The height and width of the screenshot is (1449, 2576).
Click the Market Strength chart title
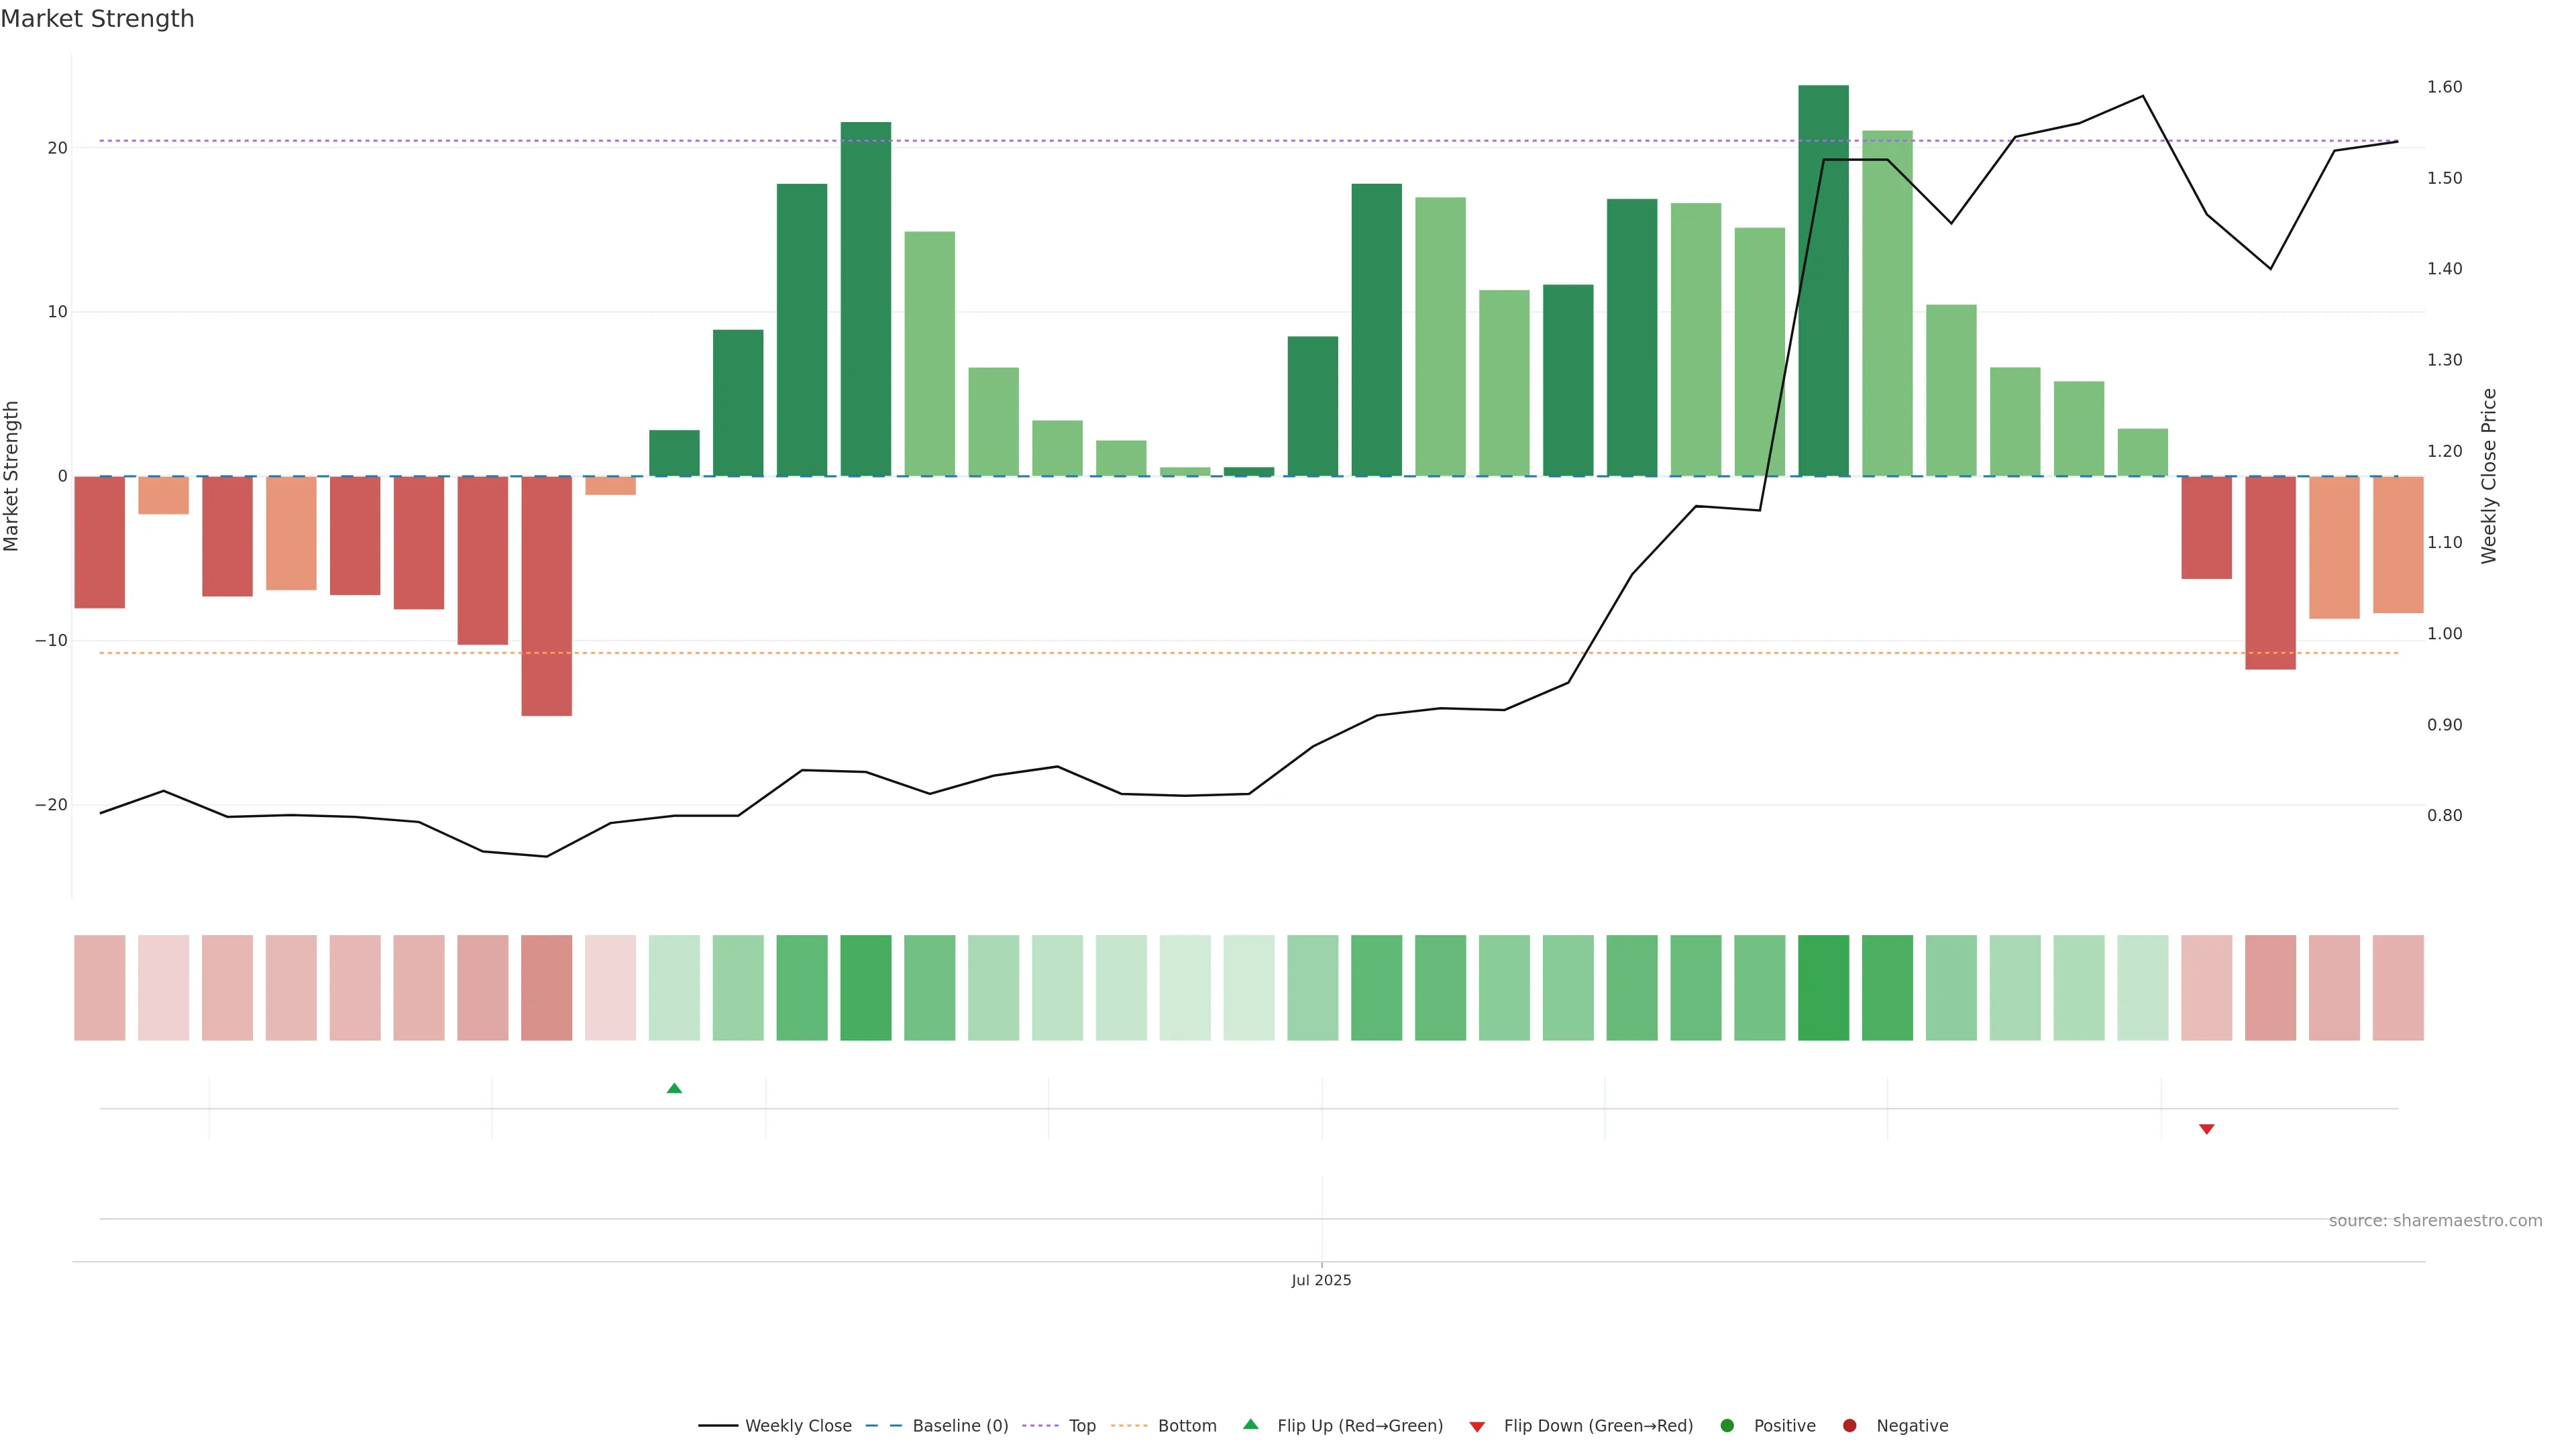pos(97,19)
